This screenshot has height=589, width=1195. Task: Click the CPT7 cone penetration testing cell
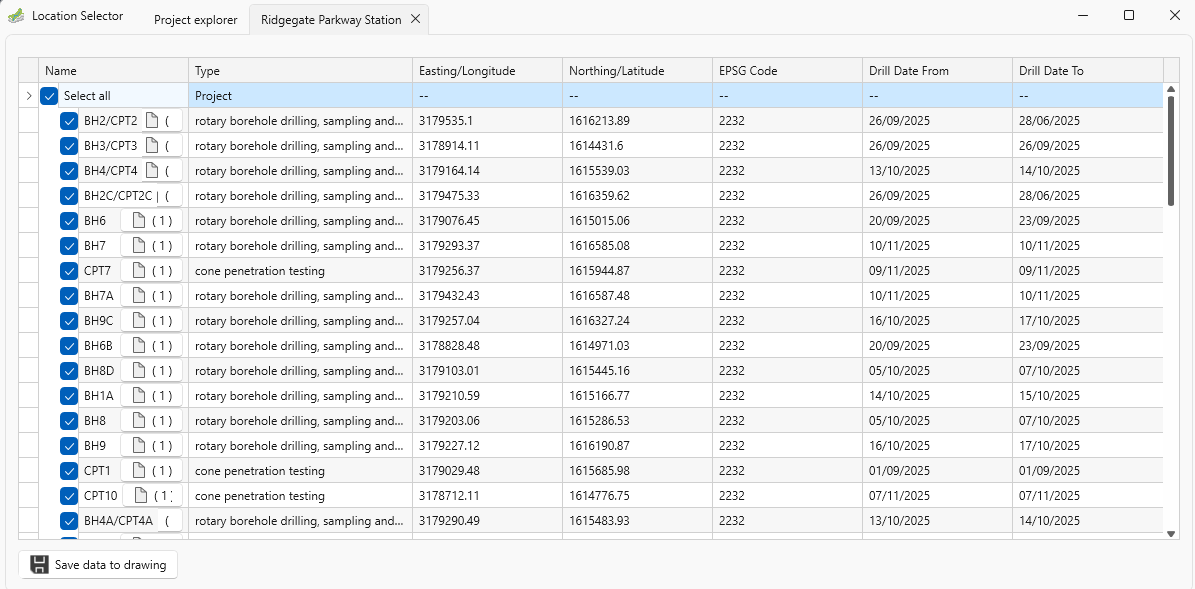tap(300, 270)
